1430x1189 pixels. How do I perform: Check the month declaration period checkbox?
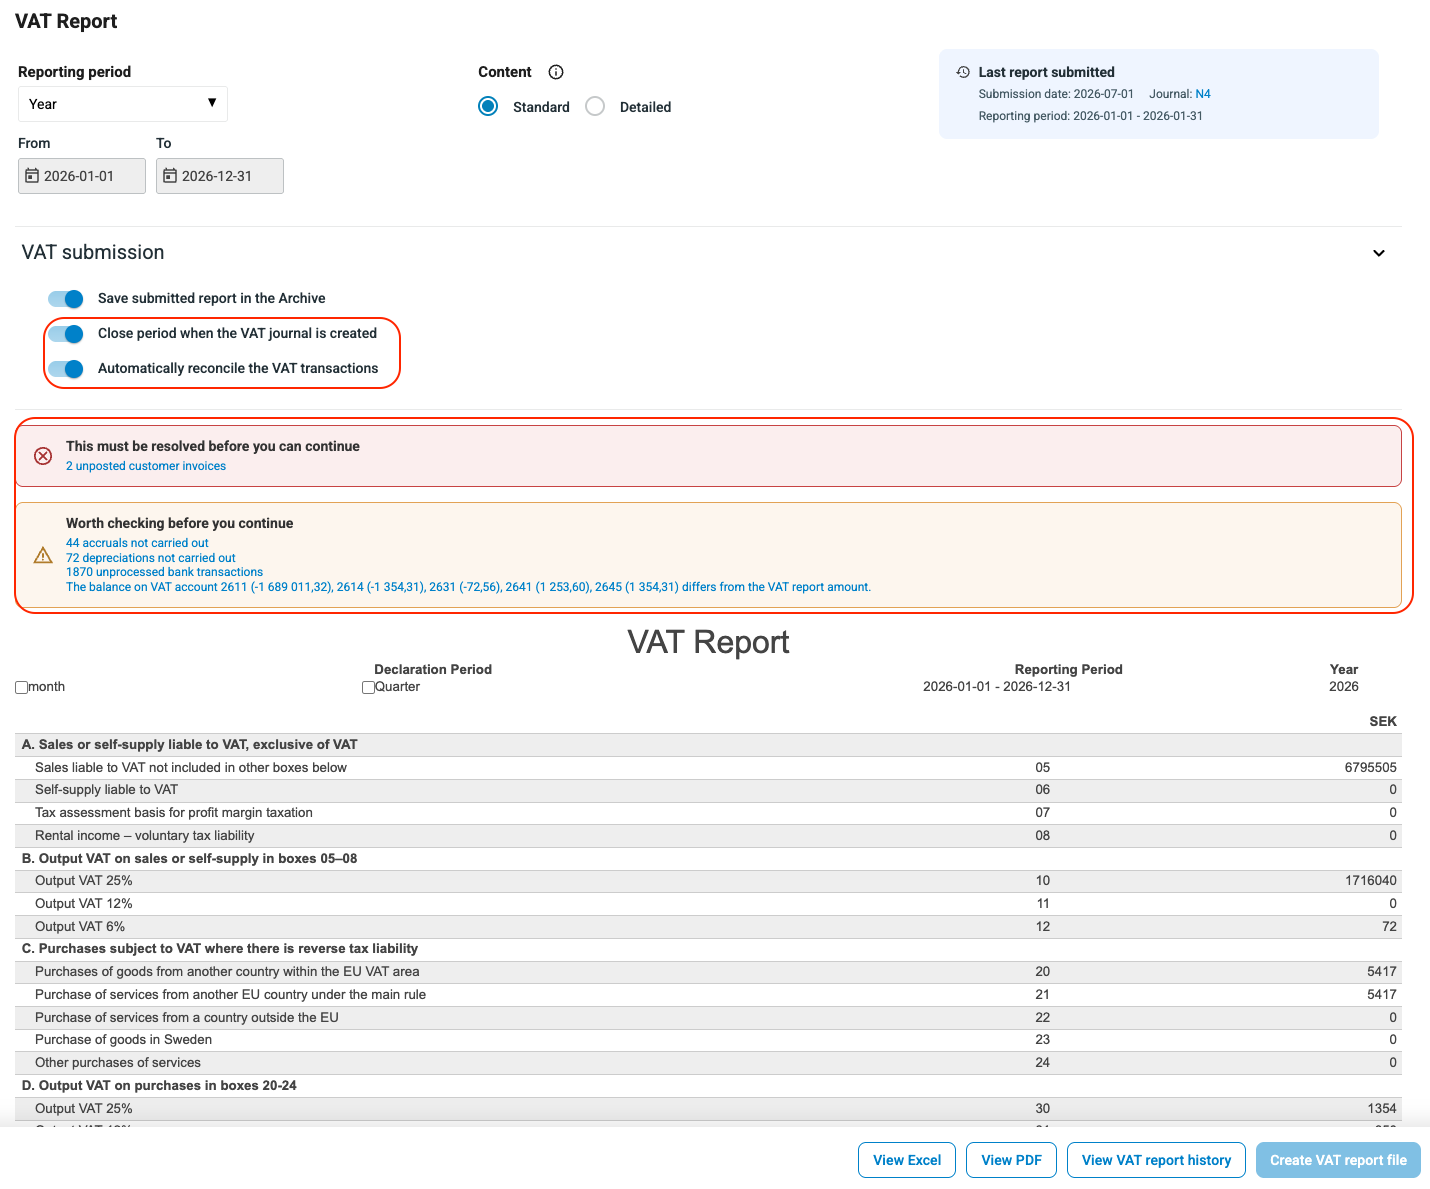[22, 687]
